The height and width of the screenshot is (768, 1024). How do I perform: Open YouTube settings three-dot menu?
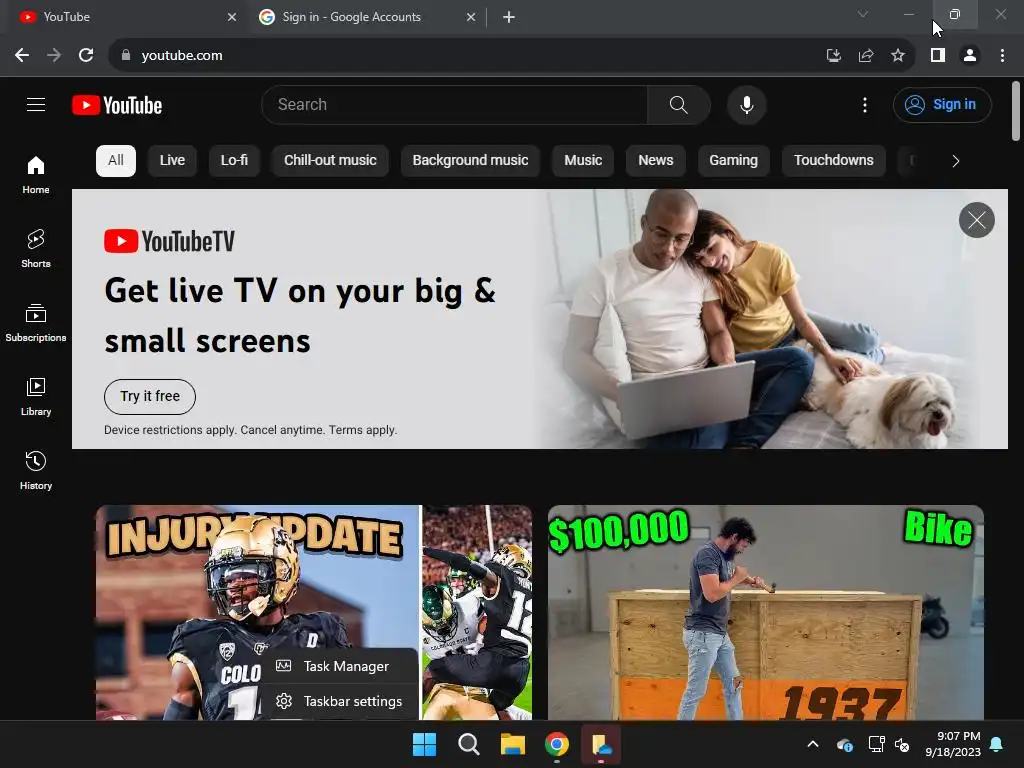865,104
